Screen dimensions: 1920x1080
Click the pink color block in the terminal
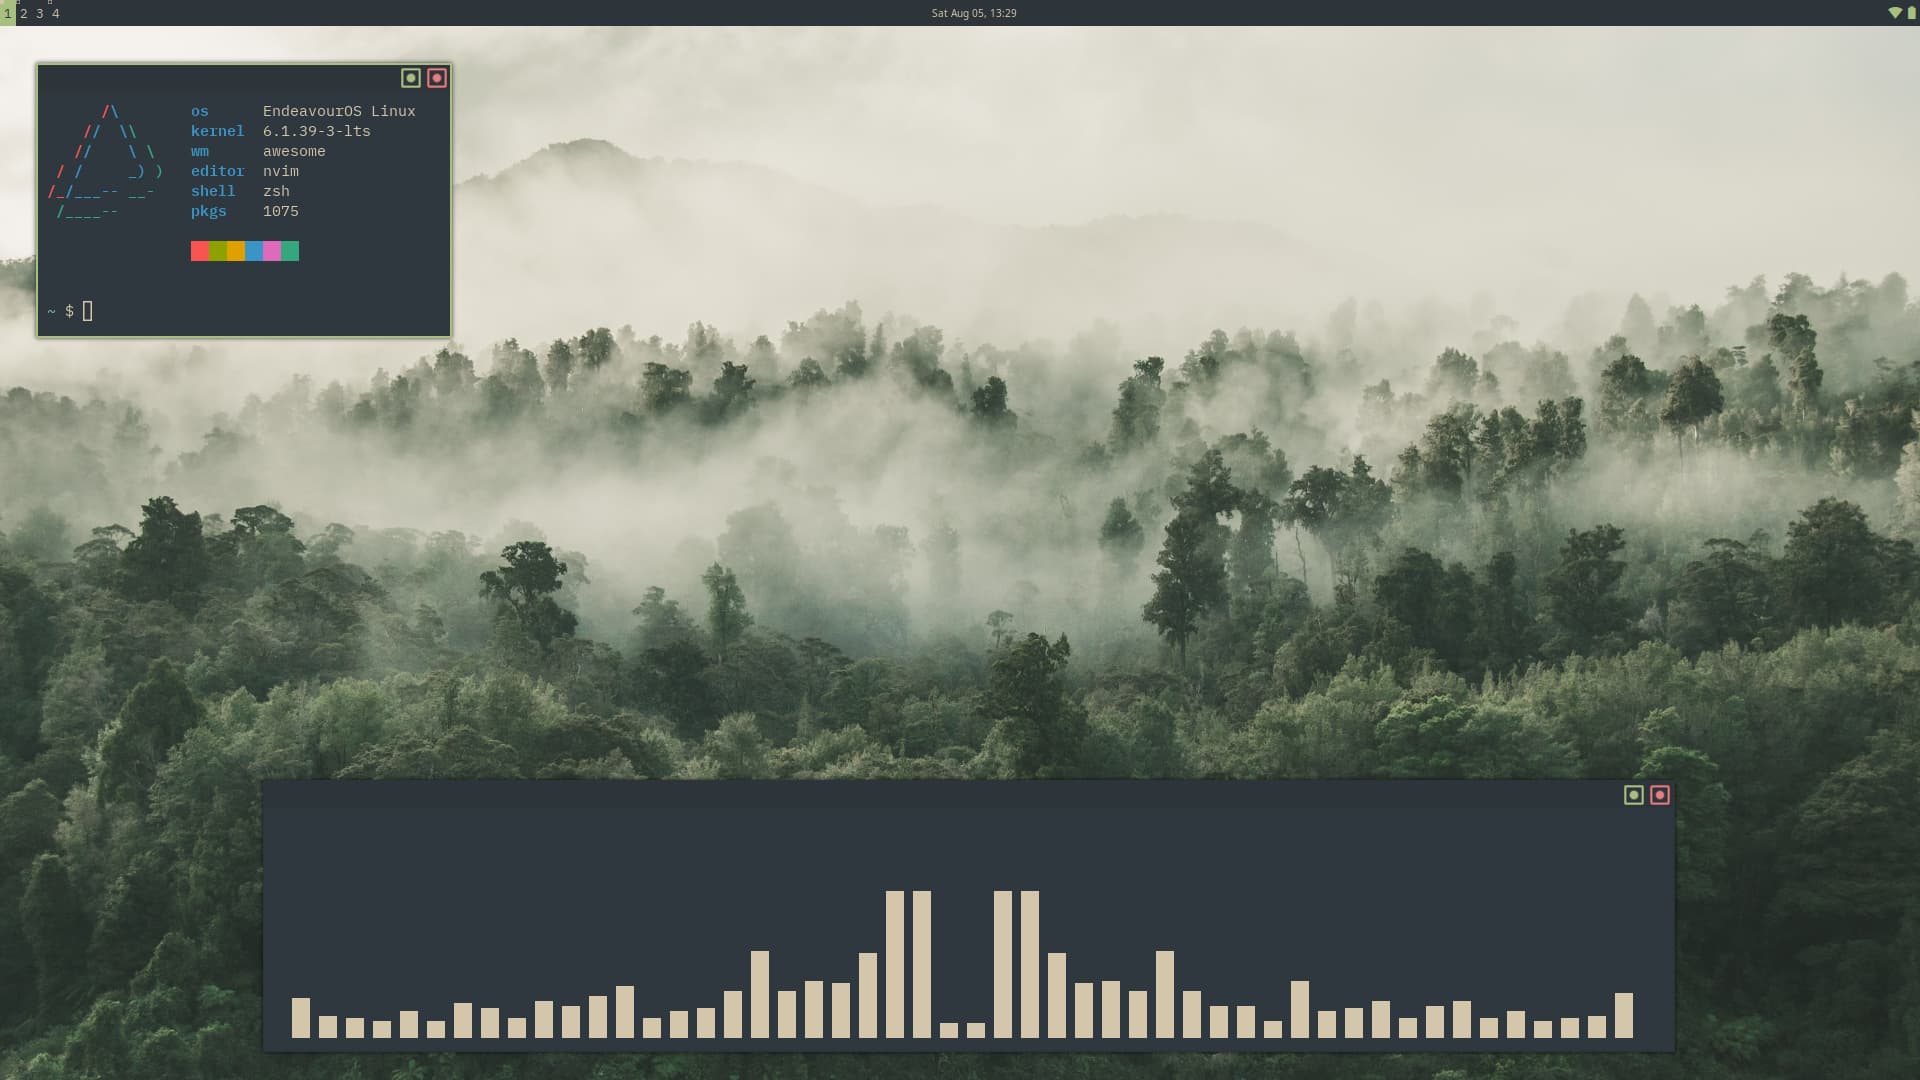click(x=272, y=251)
